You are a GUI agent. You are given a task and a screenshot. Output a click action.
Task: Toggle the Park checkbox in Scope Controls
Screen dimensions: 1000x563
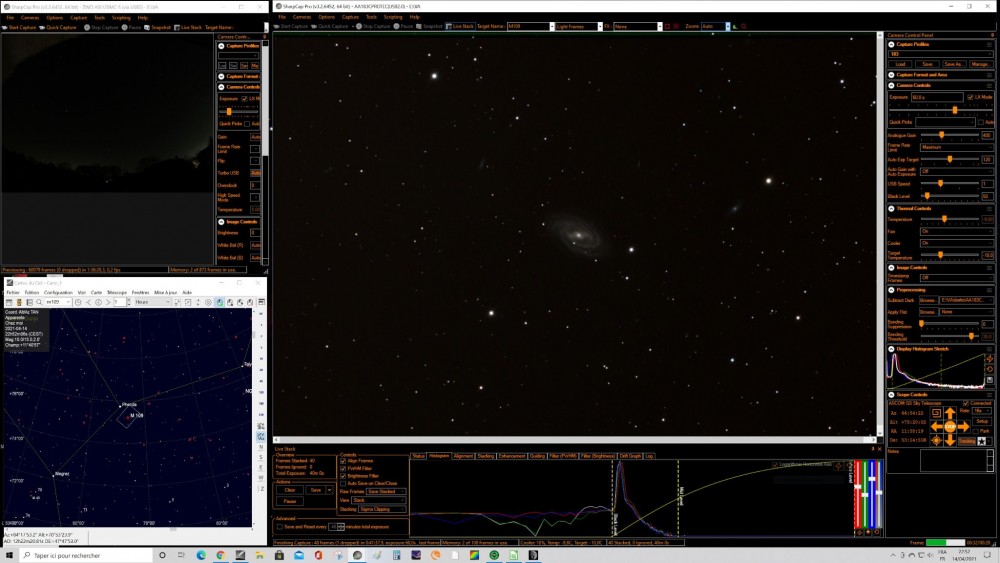tap(975, 431)
